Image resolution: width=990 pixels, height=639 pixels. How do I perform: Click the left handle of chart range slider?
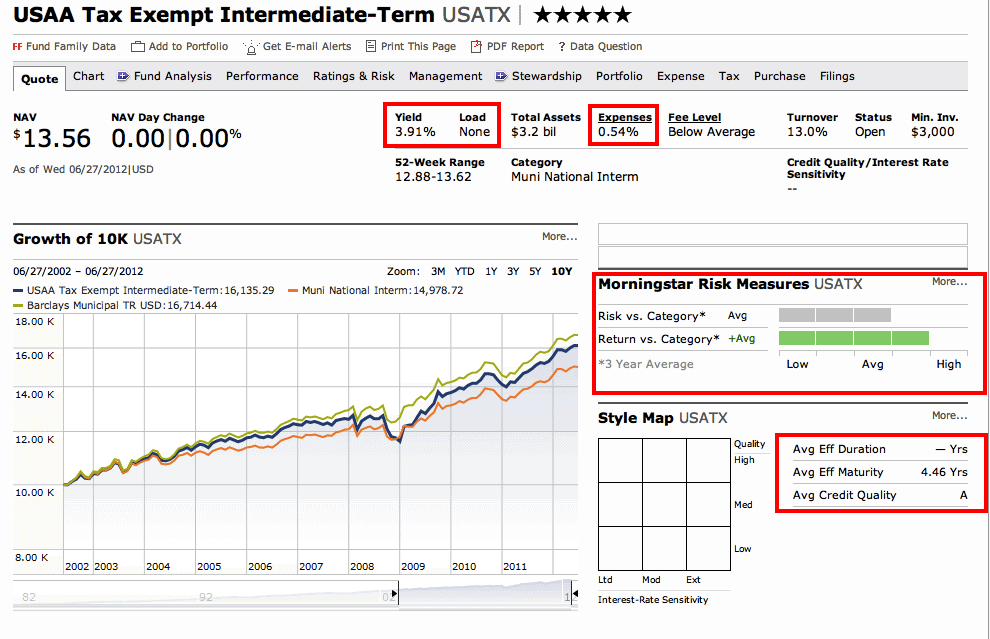pos(396,594)
